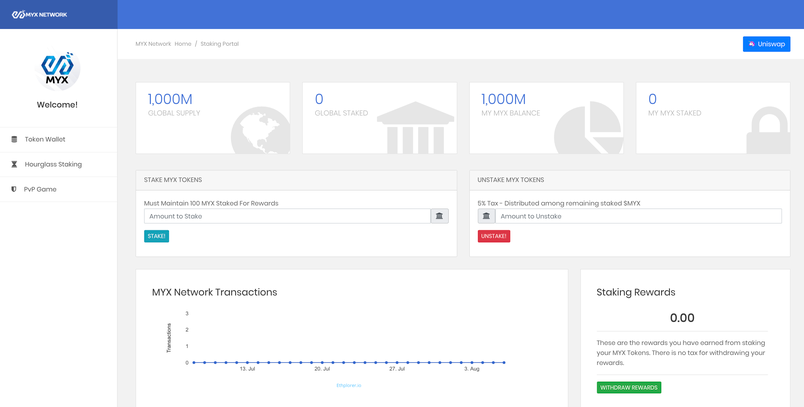The height and width of the screenshot is (407, 804).
Task: Click the 13. Jul label on chart axis
Action: point(247,369)
